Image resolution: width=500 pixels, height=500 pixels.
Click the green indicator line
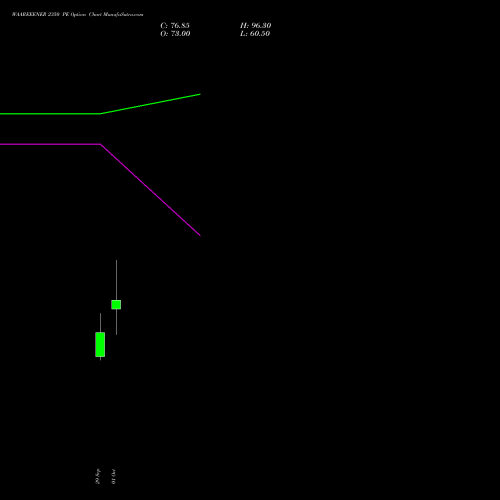100,113
